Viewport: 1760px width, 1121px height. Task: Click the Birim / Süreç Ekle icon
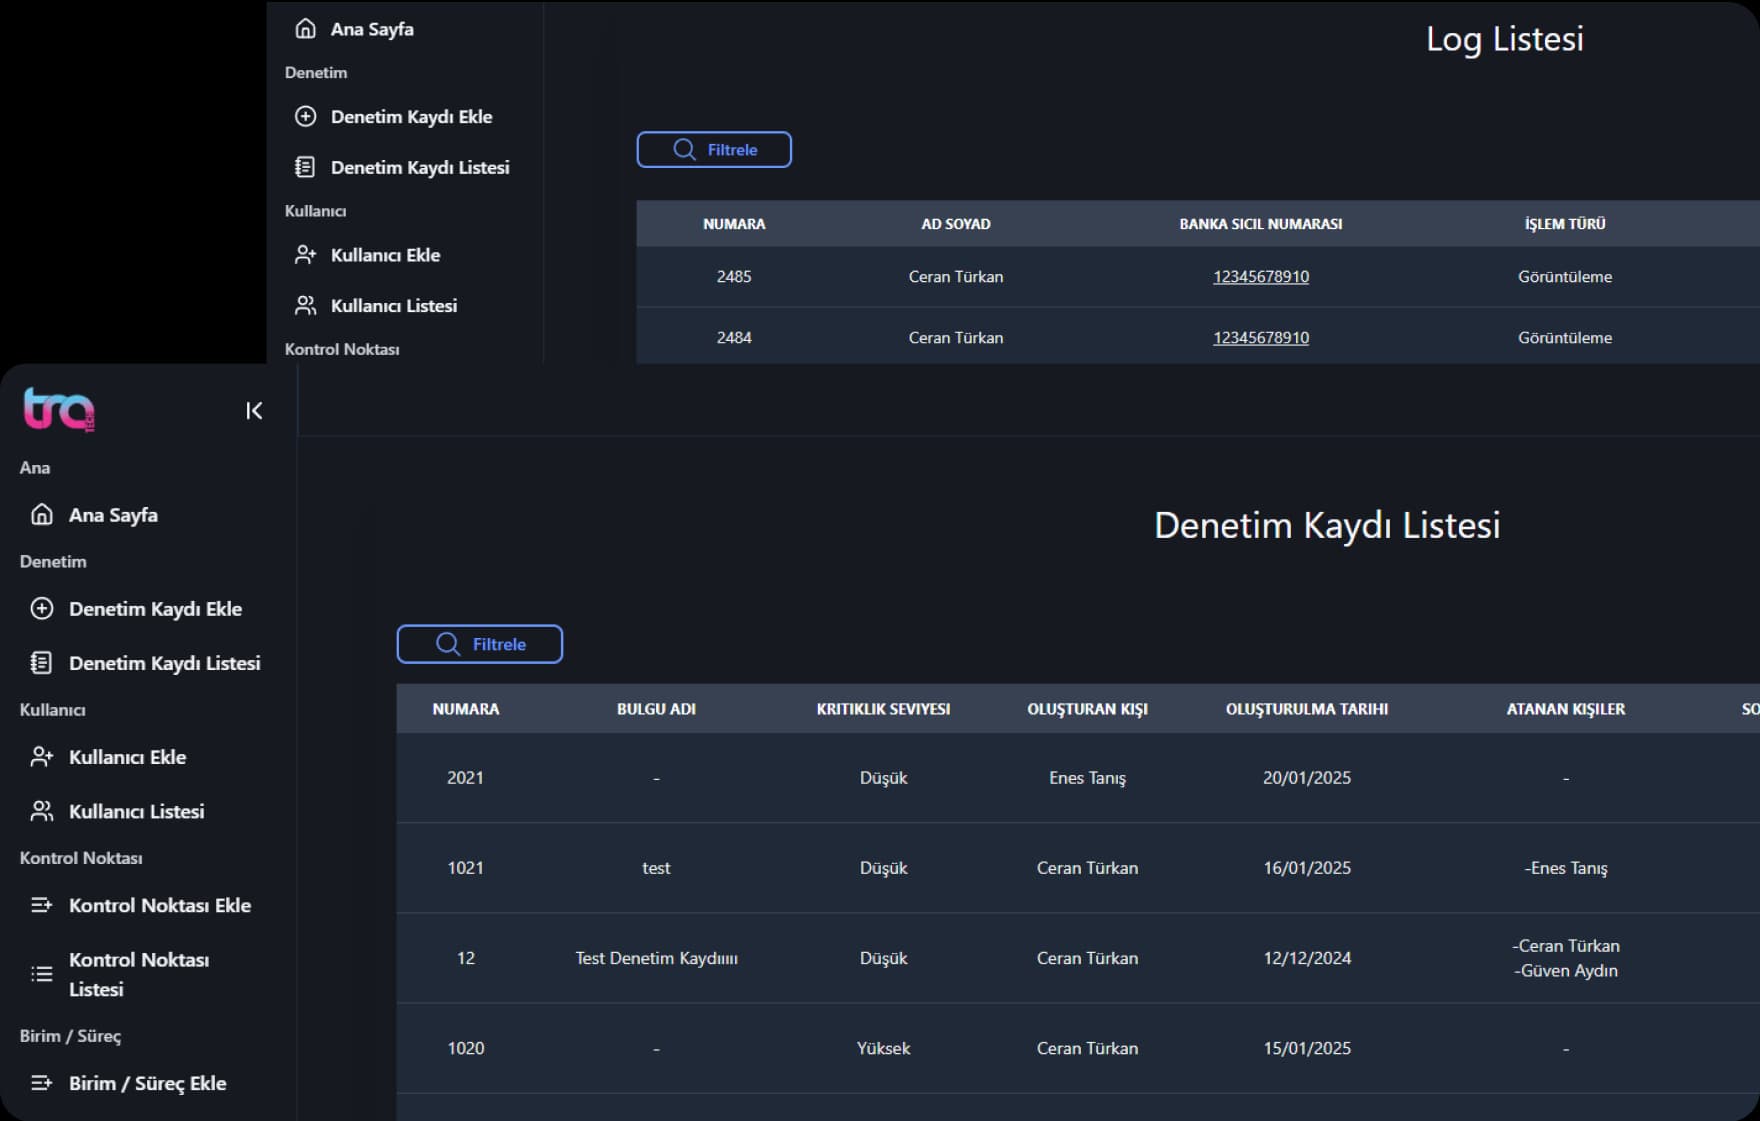click(42, 1083)
